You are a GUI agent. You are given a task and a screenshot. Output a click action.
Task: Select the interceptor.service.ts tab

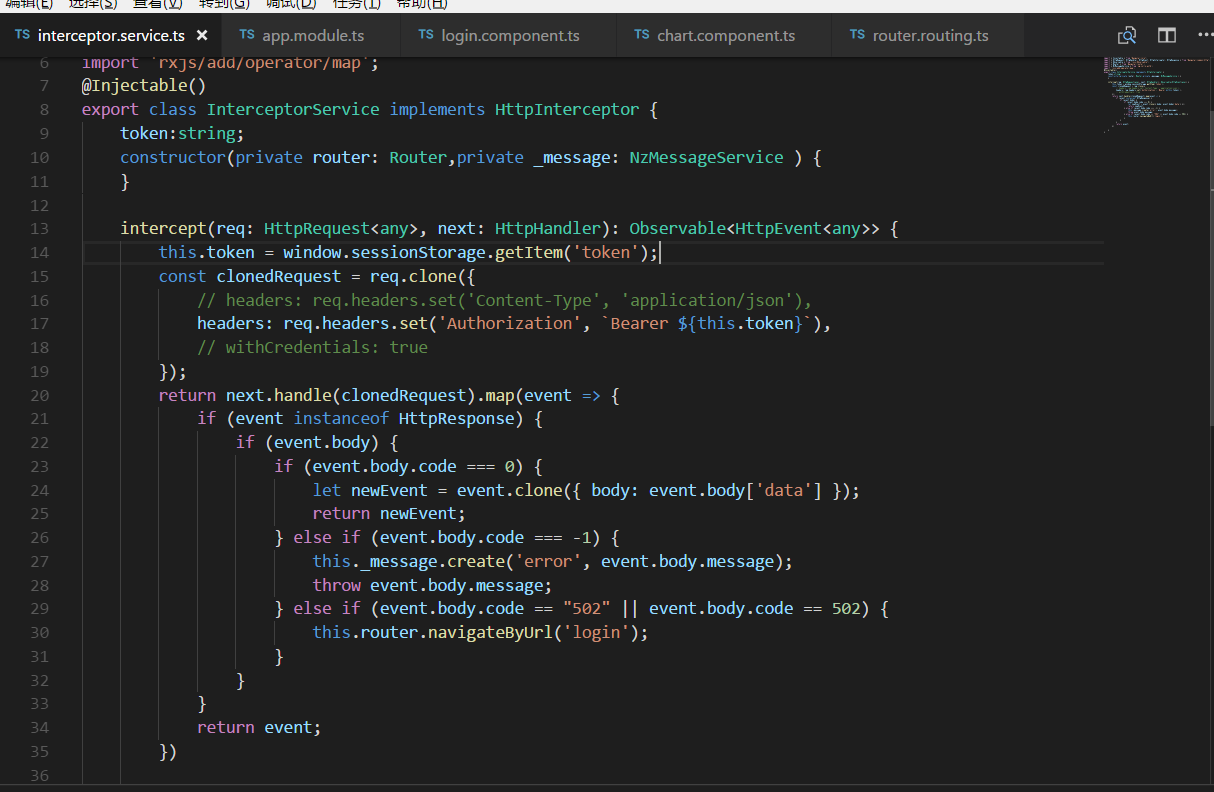coord(111,35)
